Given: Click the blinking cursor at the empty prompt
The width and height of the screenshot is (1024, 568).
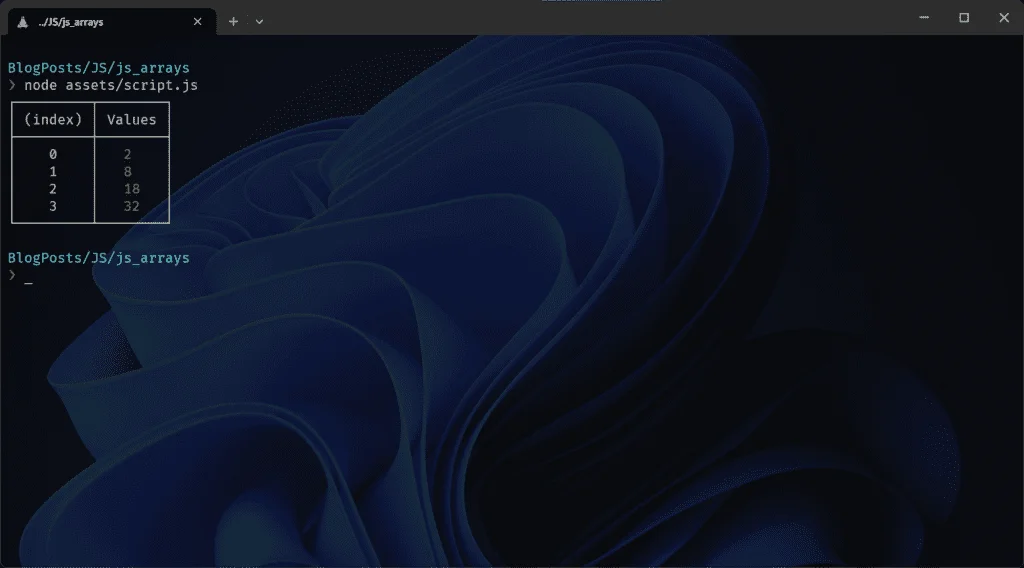Looking at the screenshot, I should pos(29,277).
